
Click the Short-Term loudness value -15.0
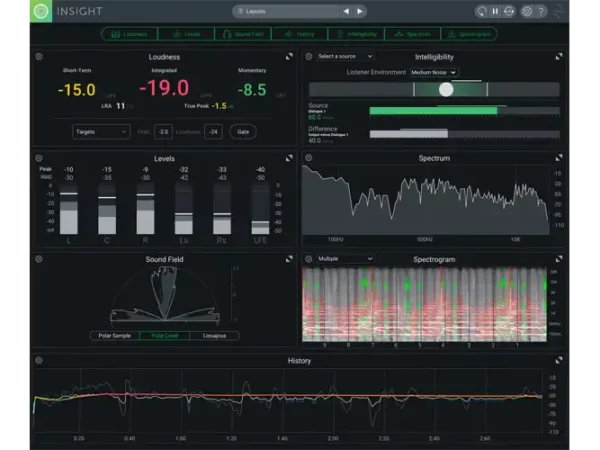tap(77, 90)
